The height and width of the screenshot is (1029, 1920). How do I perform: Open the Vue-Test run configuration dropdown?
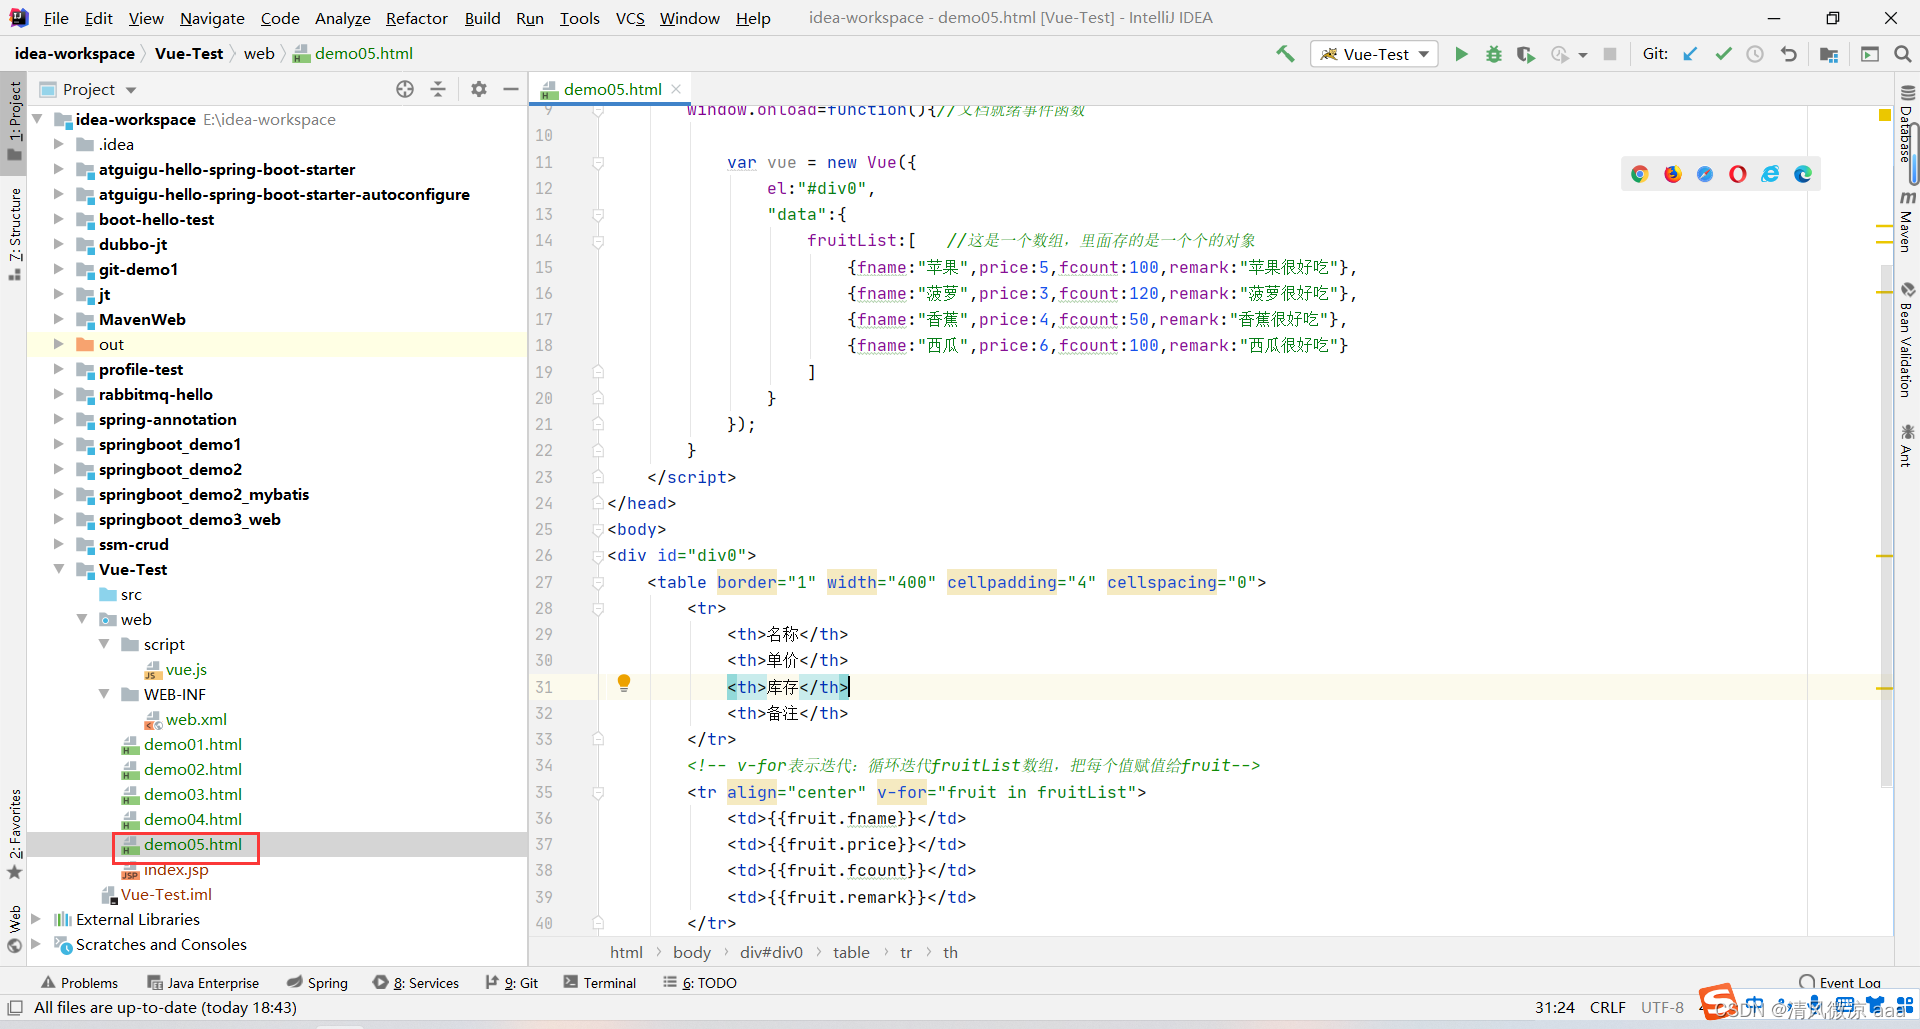[1375, 54]
